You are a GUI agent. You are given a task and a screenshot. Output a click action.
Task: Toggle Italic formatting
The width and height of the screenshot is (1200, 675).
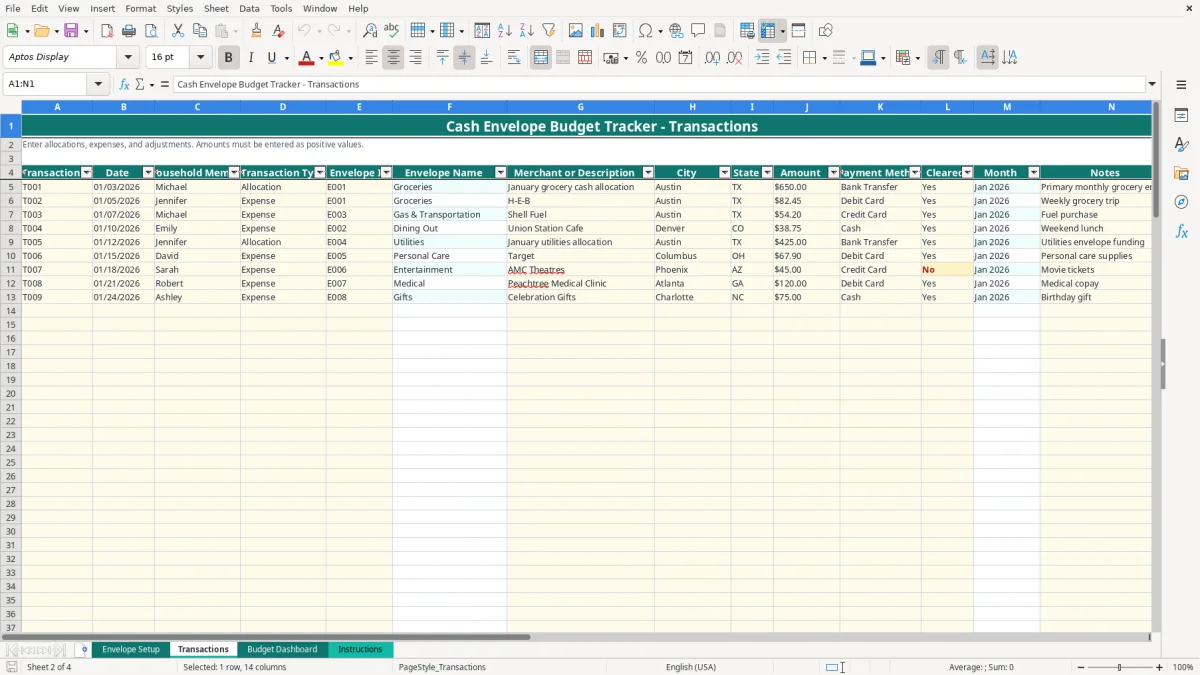tap(251, 58)
